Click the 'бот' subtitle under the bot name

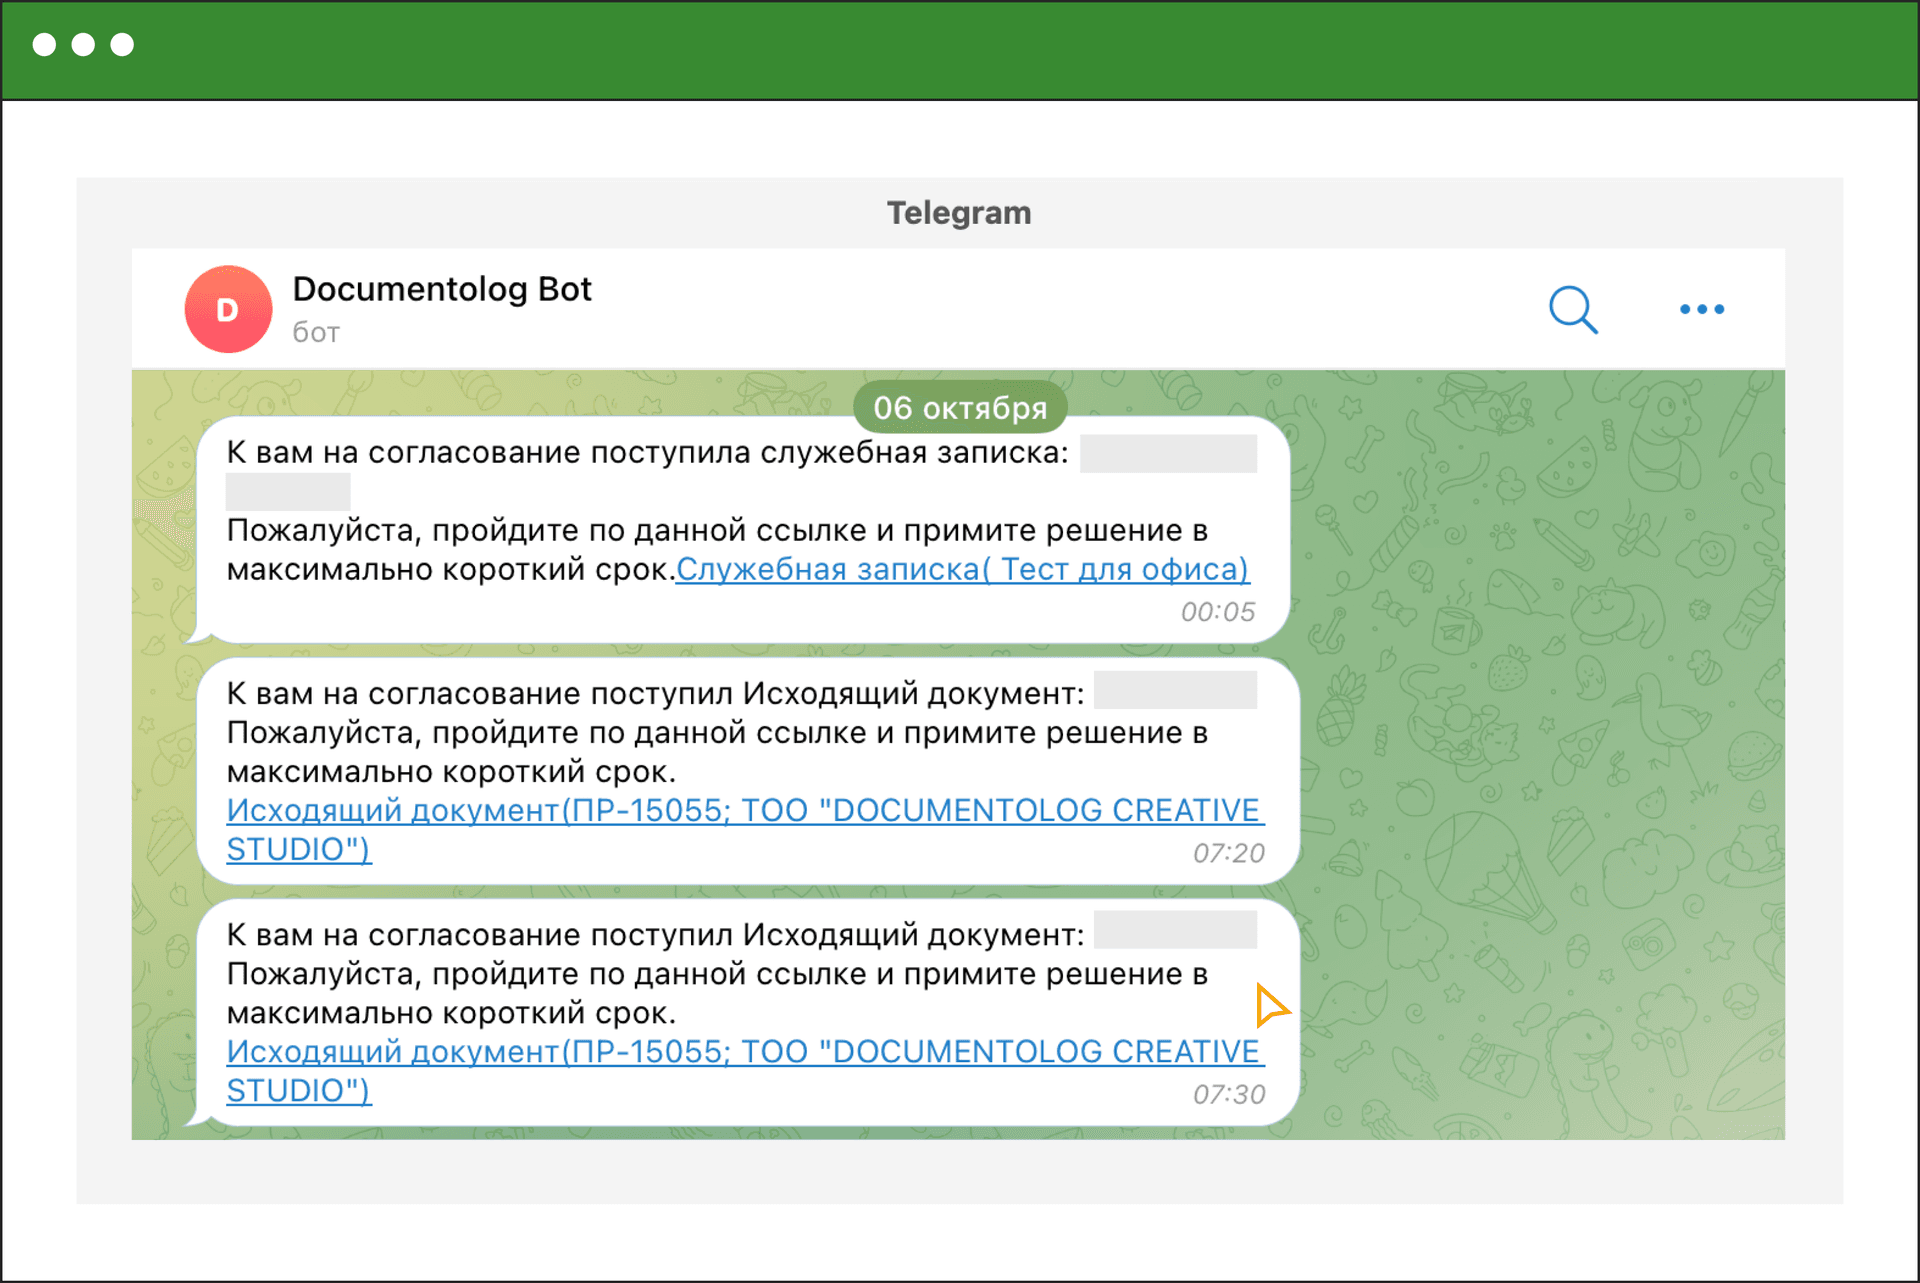pos(316,332)
